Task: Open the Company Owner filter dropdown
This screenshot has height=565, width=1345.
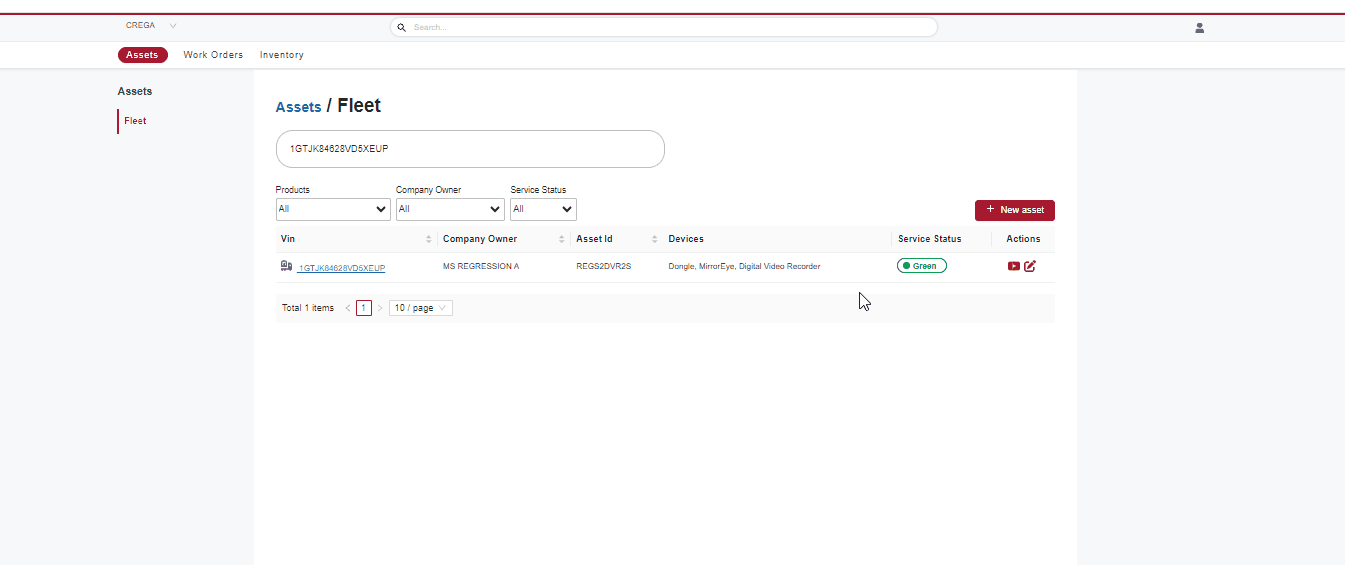Action: [x=450, y=209]
